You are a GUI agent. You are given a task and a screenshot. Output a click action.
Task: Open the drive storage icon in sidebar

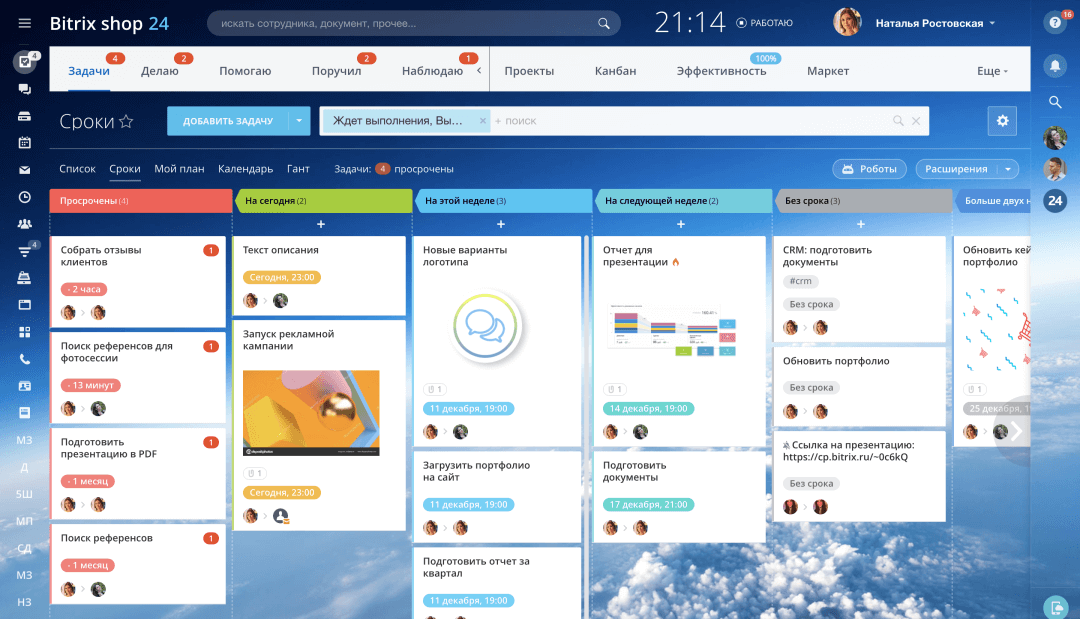click(x=24, y=116)
